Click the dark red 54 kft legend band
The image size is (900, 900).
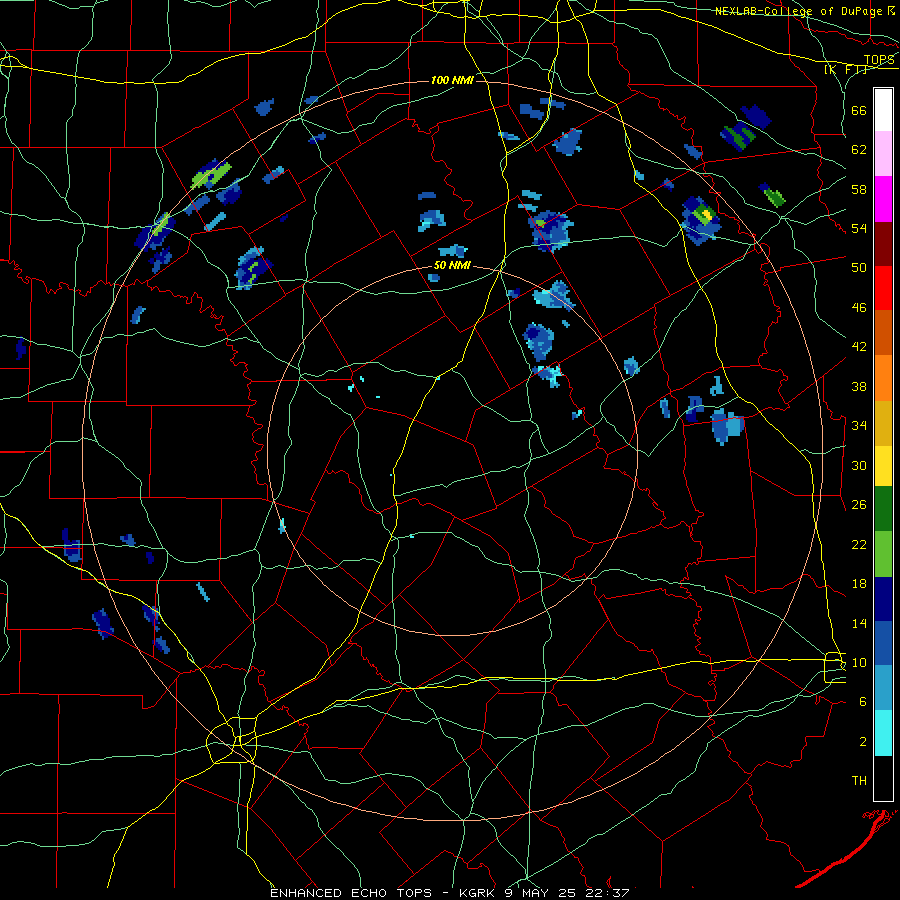click(883, 244)
